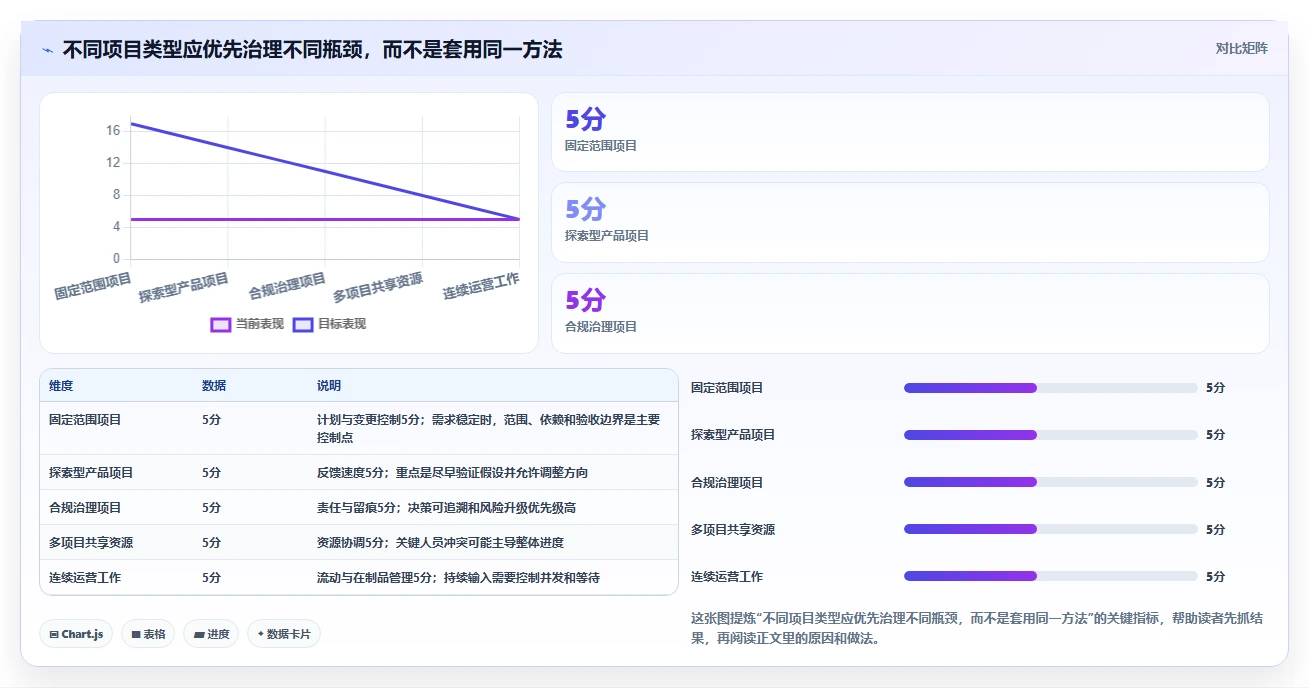The image size is (1309, 688).
Task: Click the description starting 流动与在制品管理5分
Action: (458, 577)
